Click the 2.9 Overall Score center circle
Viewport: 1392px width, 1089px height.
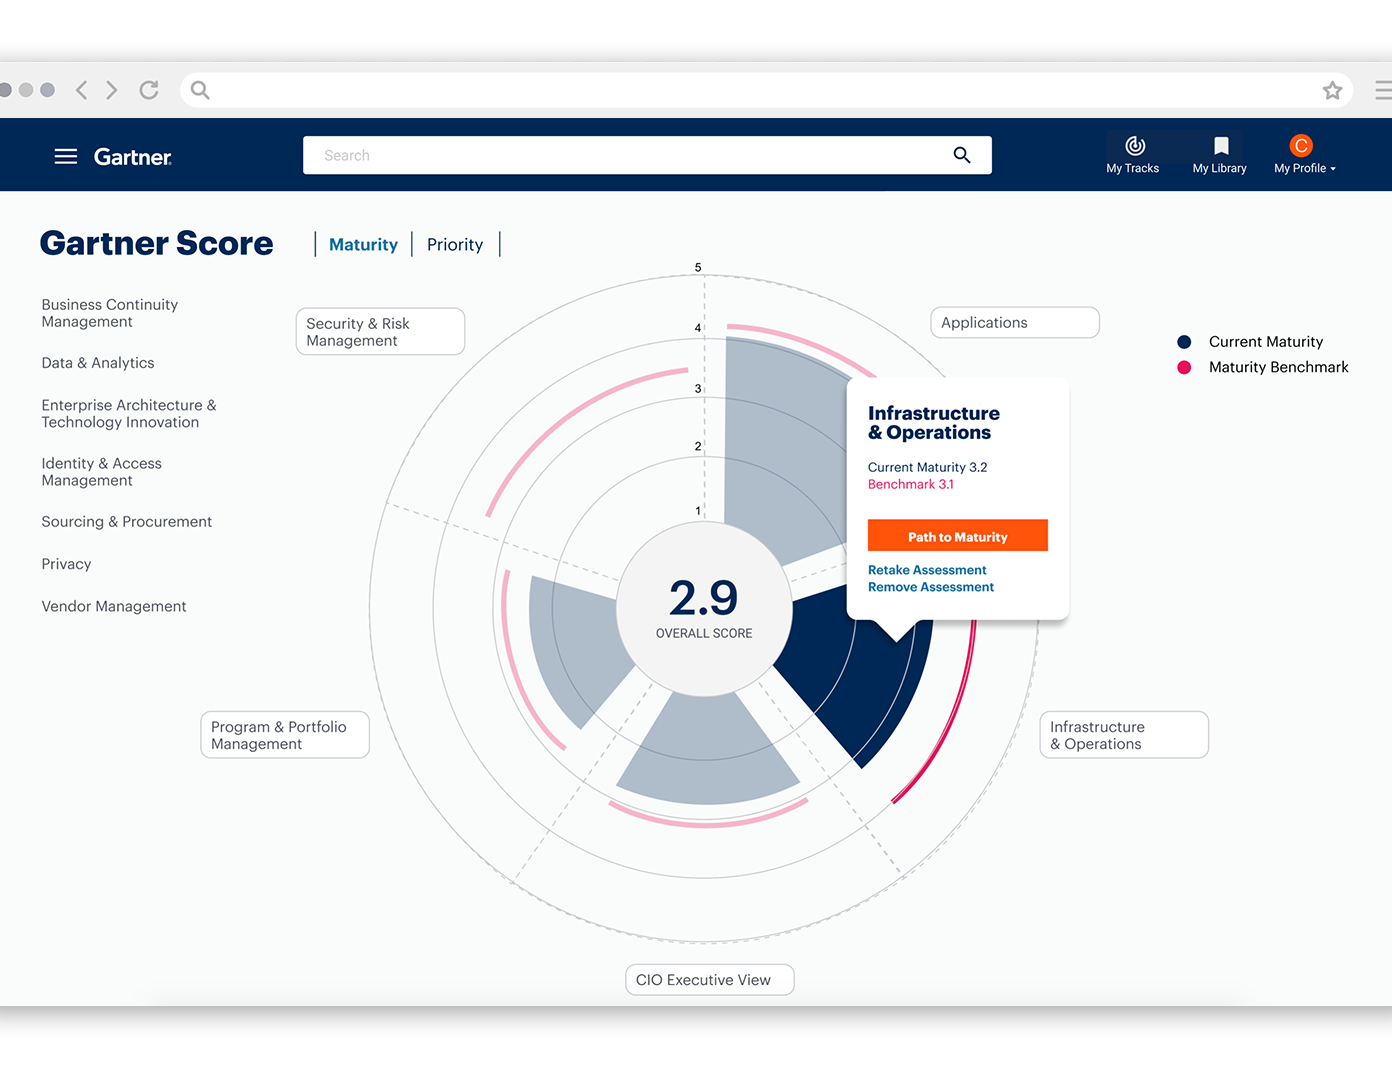[x=704, y=608]
